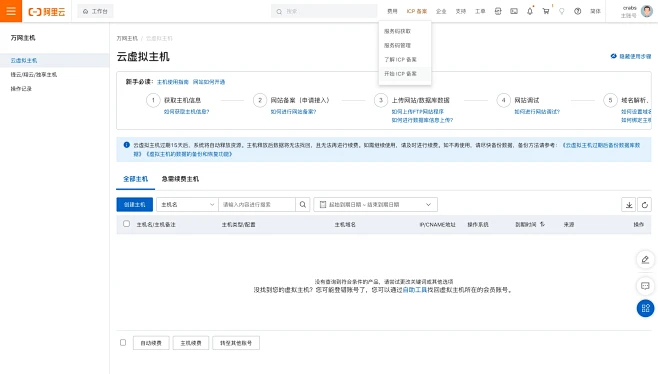
Task: Click the blue floating grid apps button
Action: coord(645,309)
